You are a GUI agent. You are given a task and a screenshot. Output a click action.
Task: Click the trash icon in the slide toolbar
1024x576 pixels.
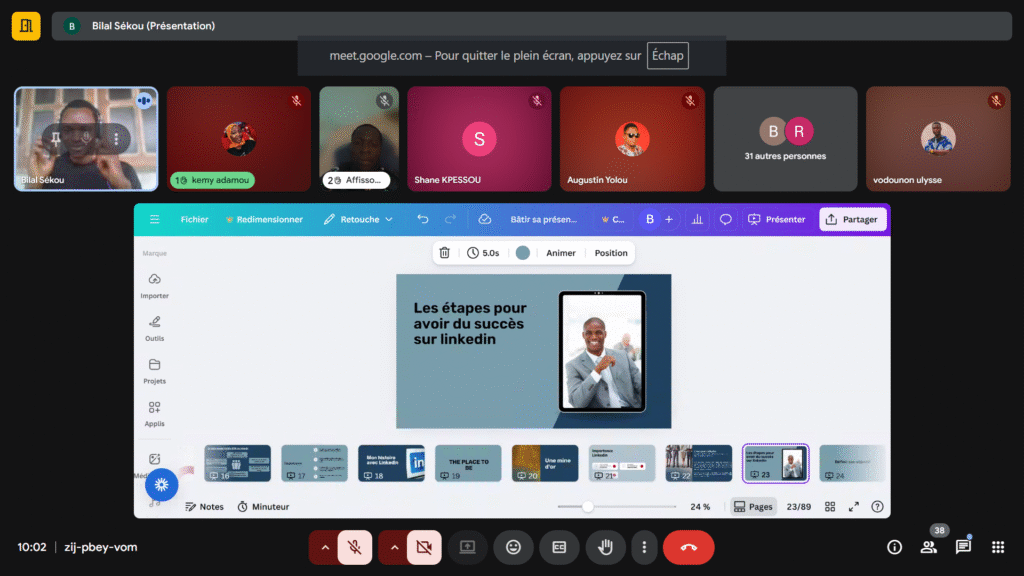[445, 253]
